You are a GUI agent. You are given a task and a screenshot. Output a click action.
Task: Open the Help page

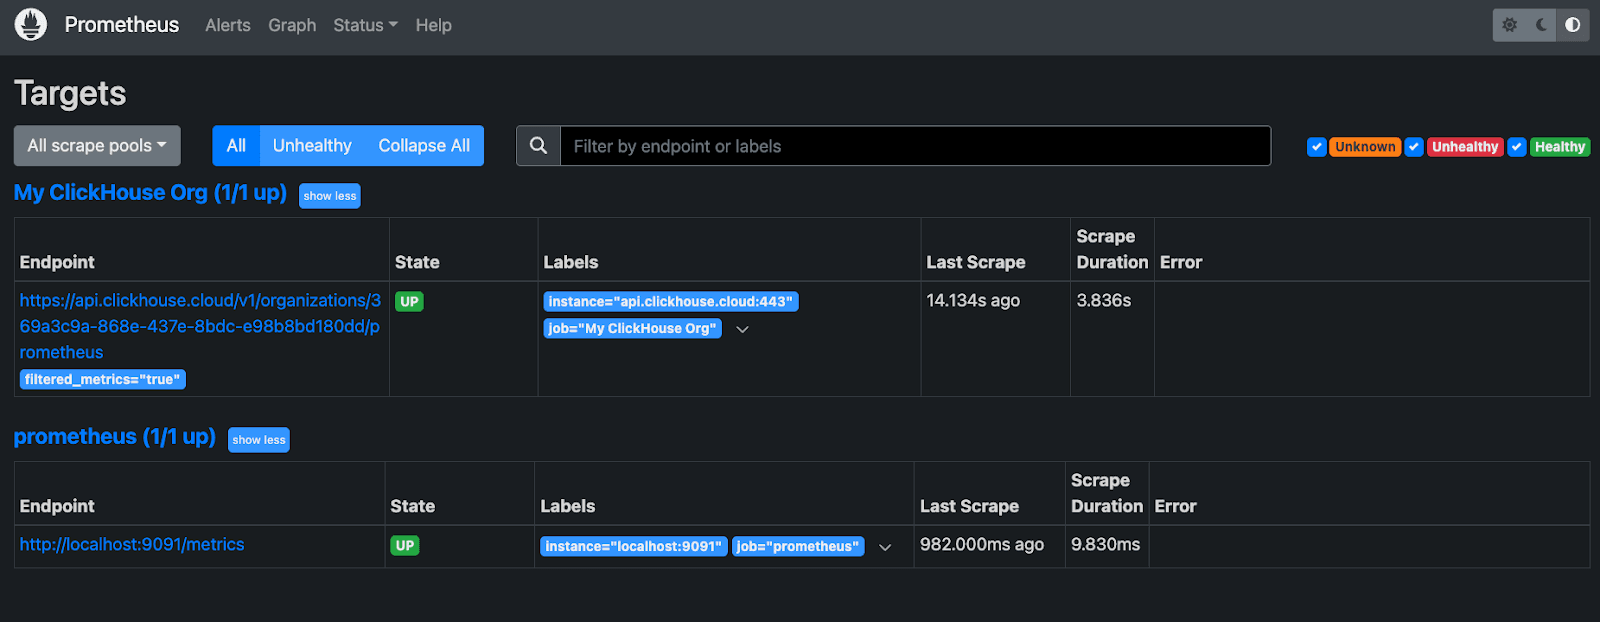coord(434,25)
